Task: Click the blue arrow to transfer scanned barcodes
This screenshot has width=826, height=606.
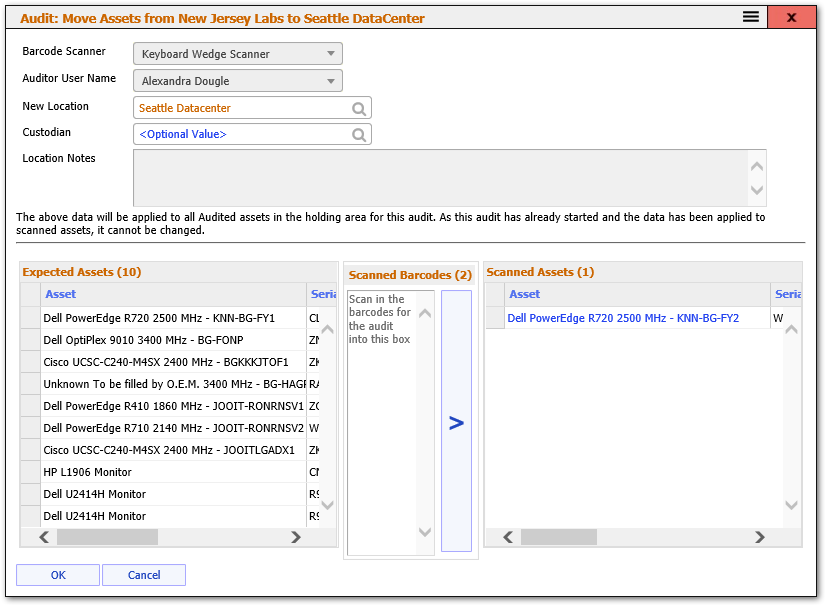Action: (x=456, y=423)
